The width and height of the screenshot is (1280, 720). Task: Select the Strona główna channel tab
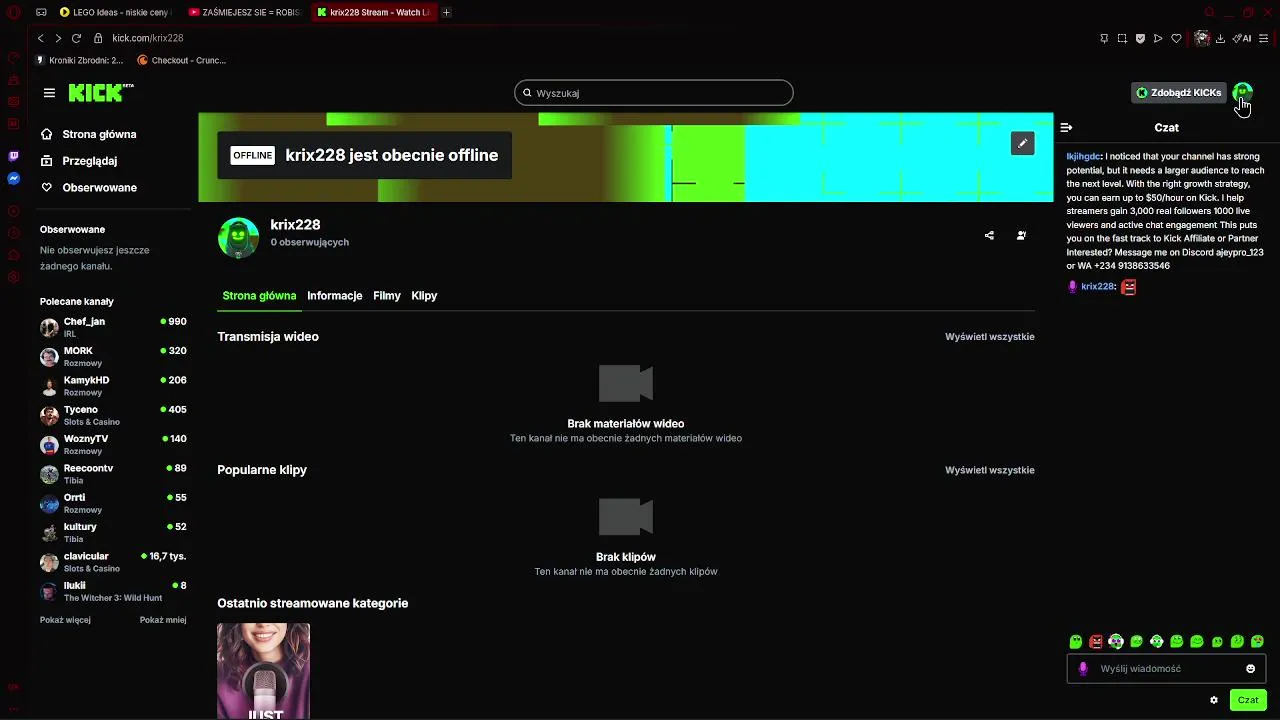tap(259, 296)
